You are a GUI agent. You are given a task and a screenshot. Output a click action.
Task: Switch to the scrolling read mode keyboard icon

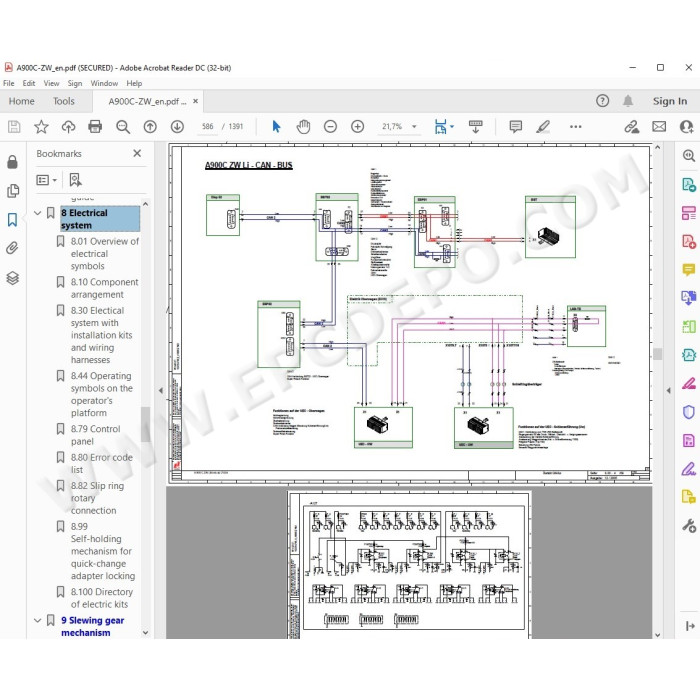(x=475, y=126)
